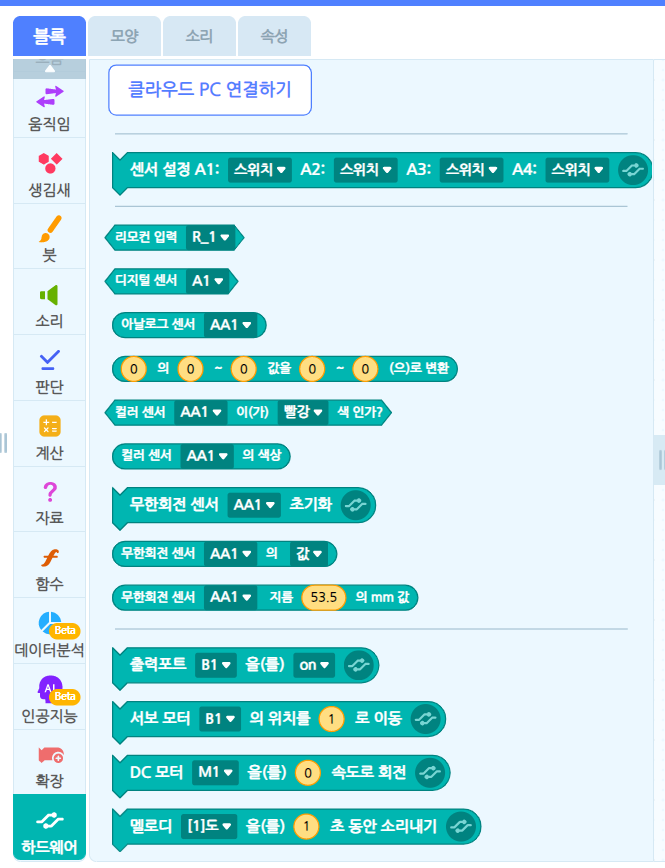Click hardware icon on 출력포트 block

(359, 665)
